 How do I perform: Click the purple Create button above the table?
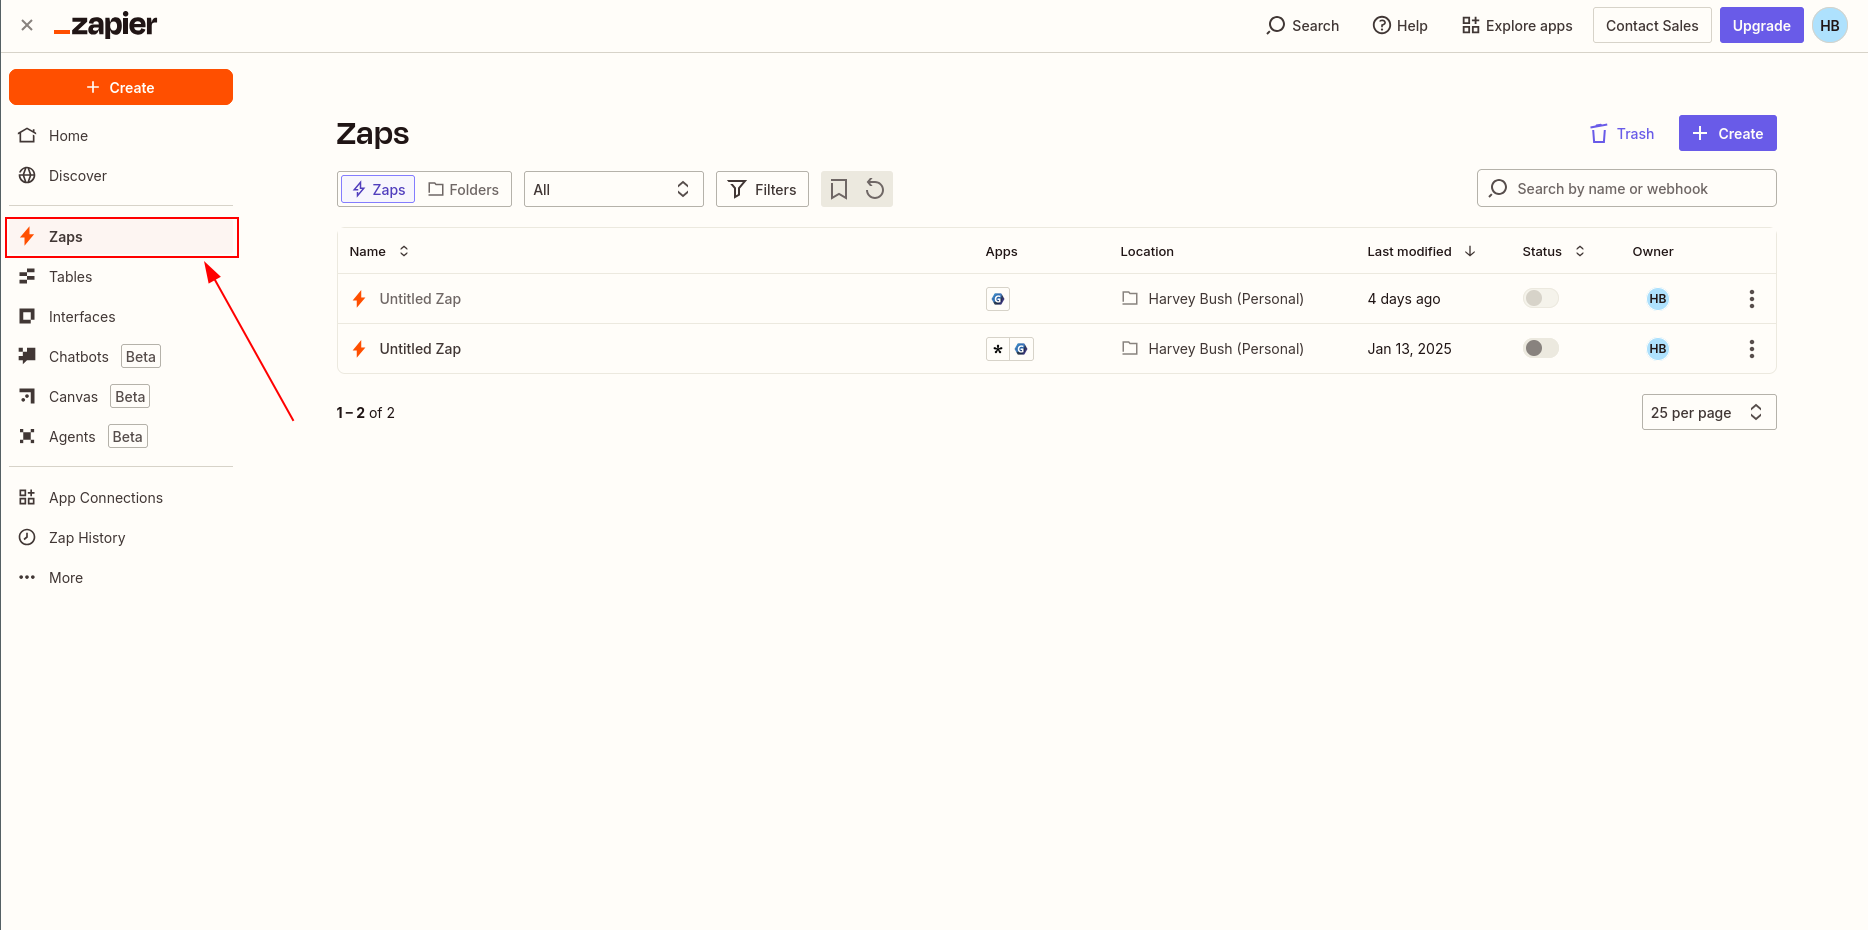tap(1727, 133)
